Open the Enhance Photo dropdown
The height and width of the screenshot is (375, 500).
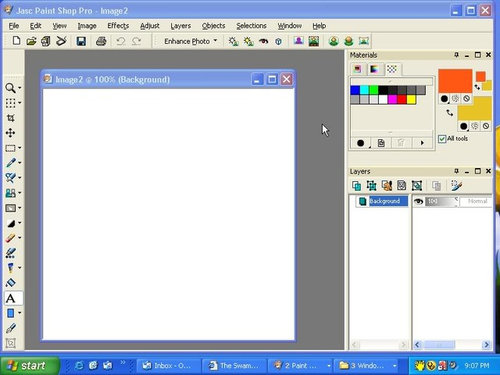pos(190,41)
